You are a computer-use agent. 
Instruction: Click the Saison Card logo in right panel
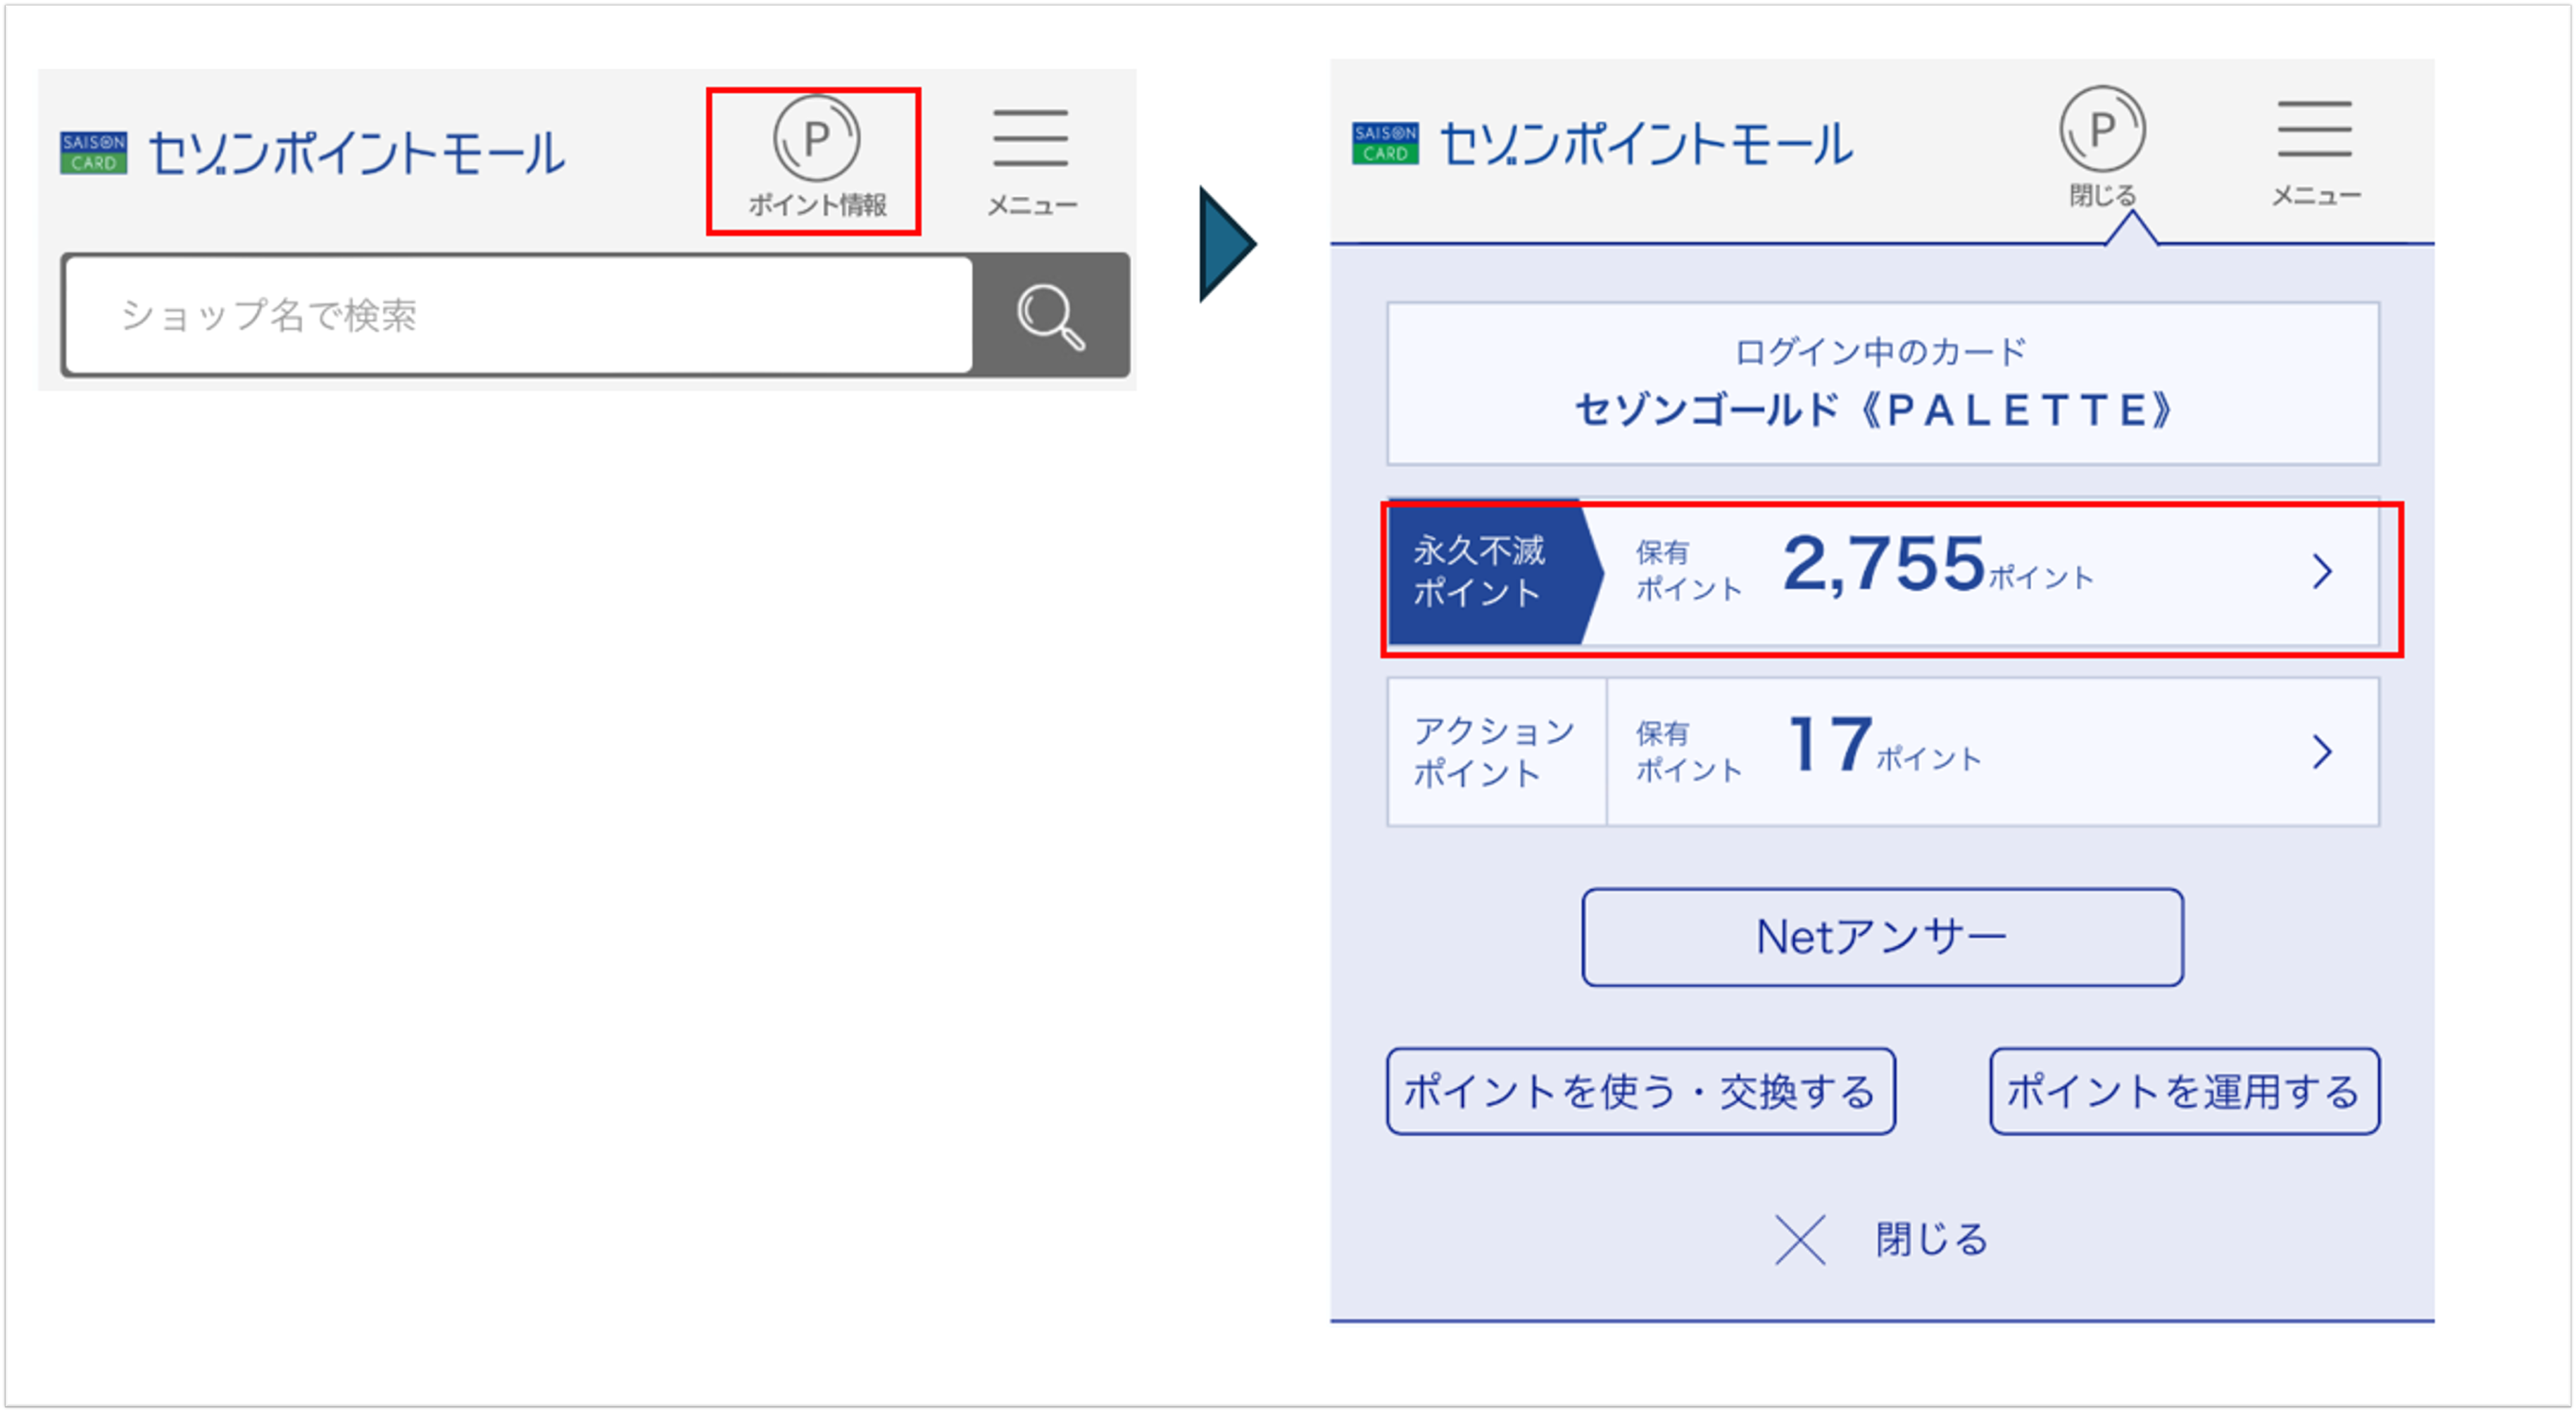coord(1385,143)
